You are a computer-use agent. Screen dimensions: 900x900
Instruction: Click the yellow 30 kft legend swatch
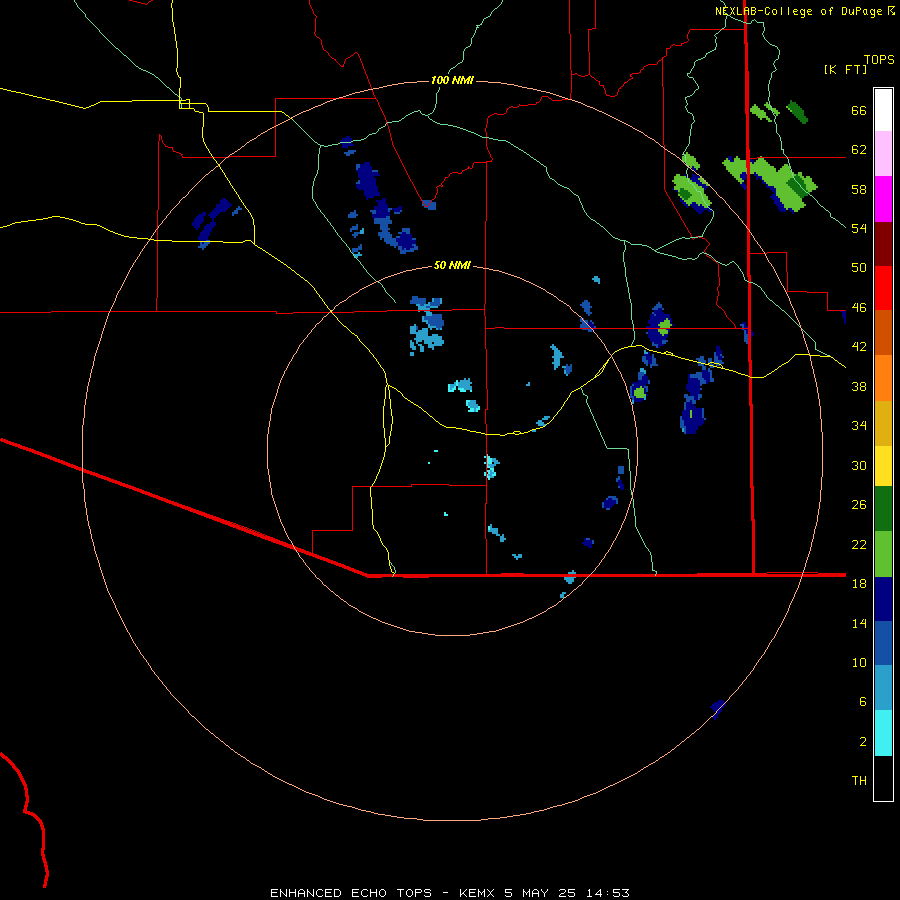(883, 466)
